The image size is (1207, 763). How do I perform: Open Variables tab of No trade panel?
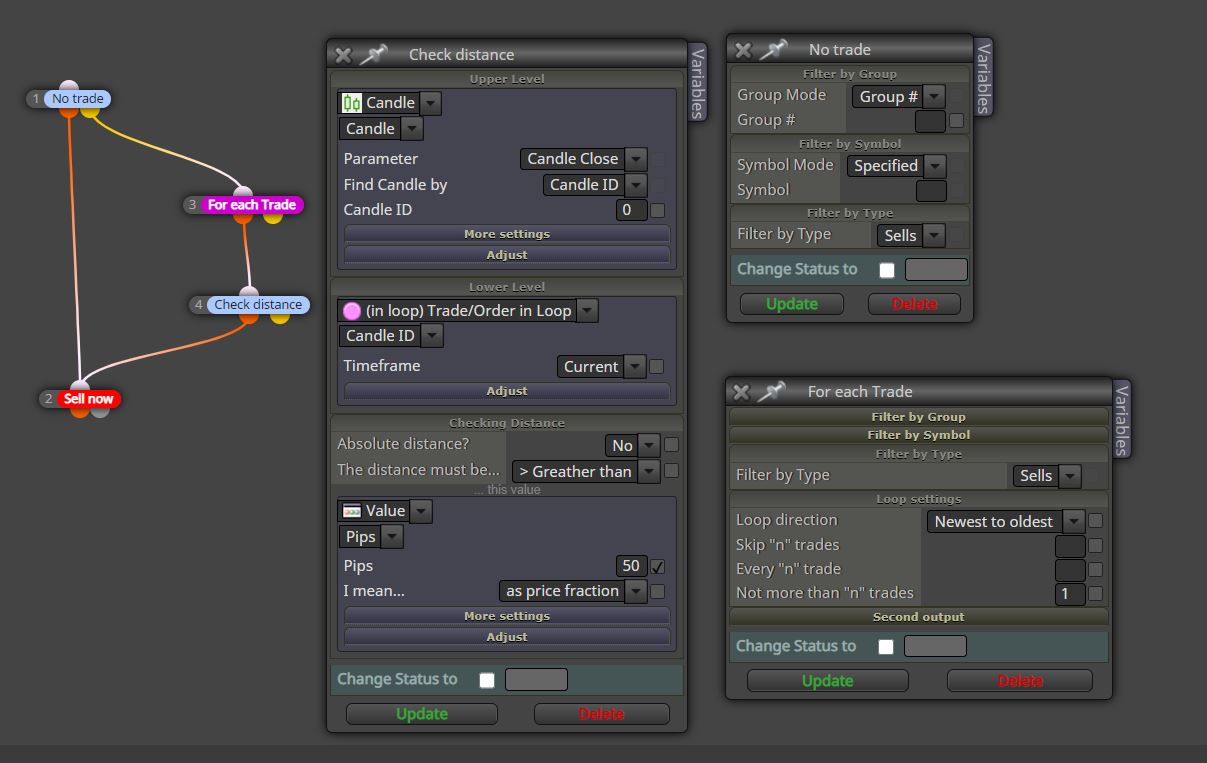pyautogui.click(x=984, y=77)
